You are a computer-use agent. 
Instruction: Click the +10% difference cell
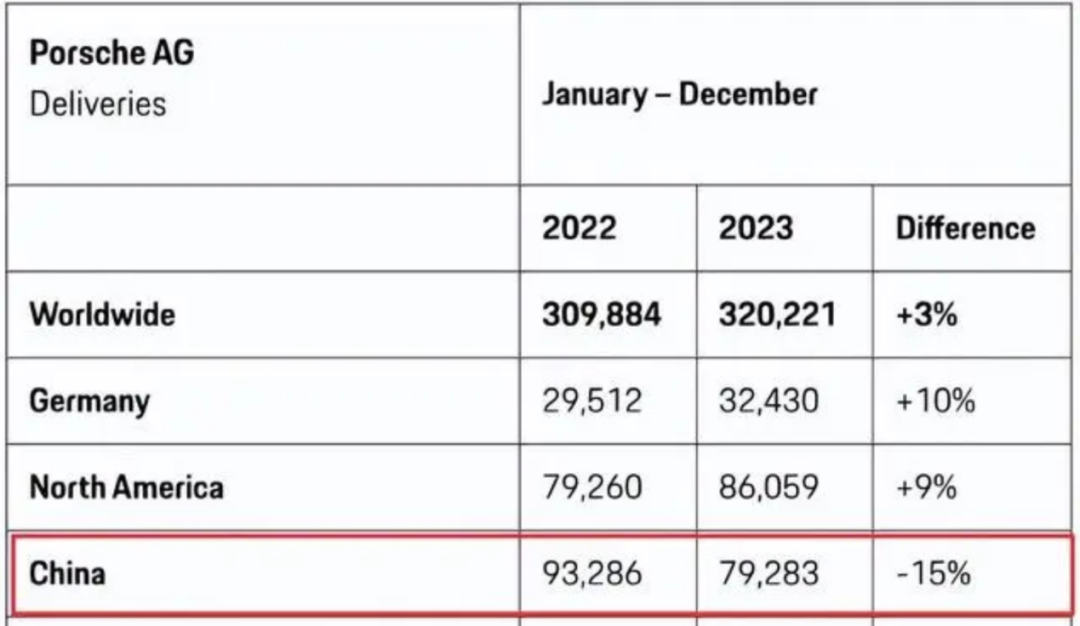tap(935, 401)
